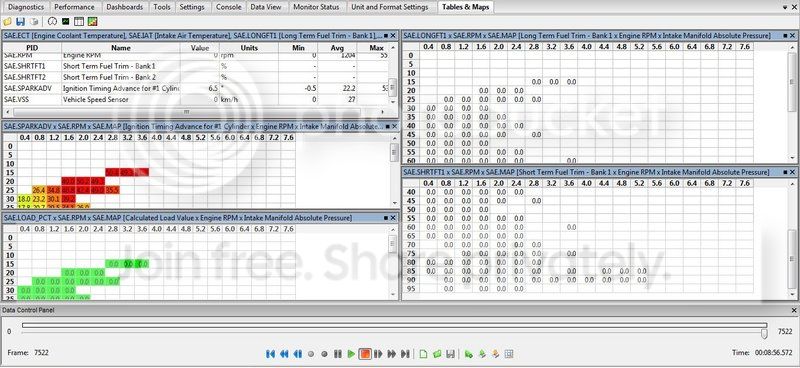
Task: Save using the blue floppy disk icon
Action: click(x=20, y=22)
